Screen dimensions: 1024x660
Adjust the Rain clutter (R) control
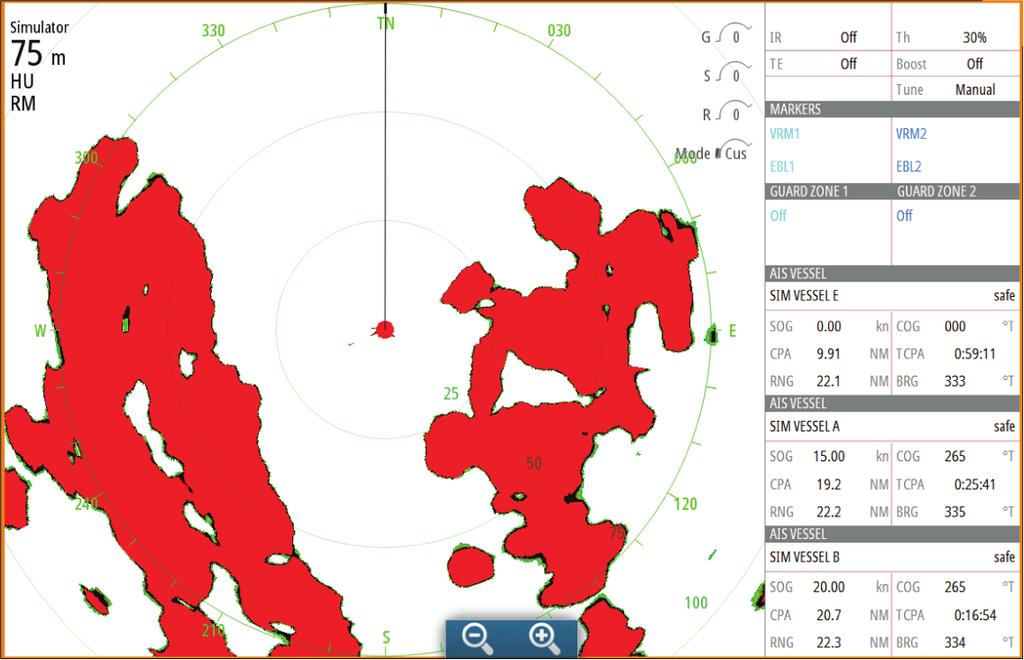point(726,114)
